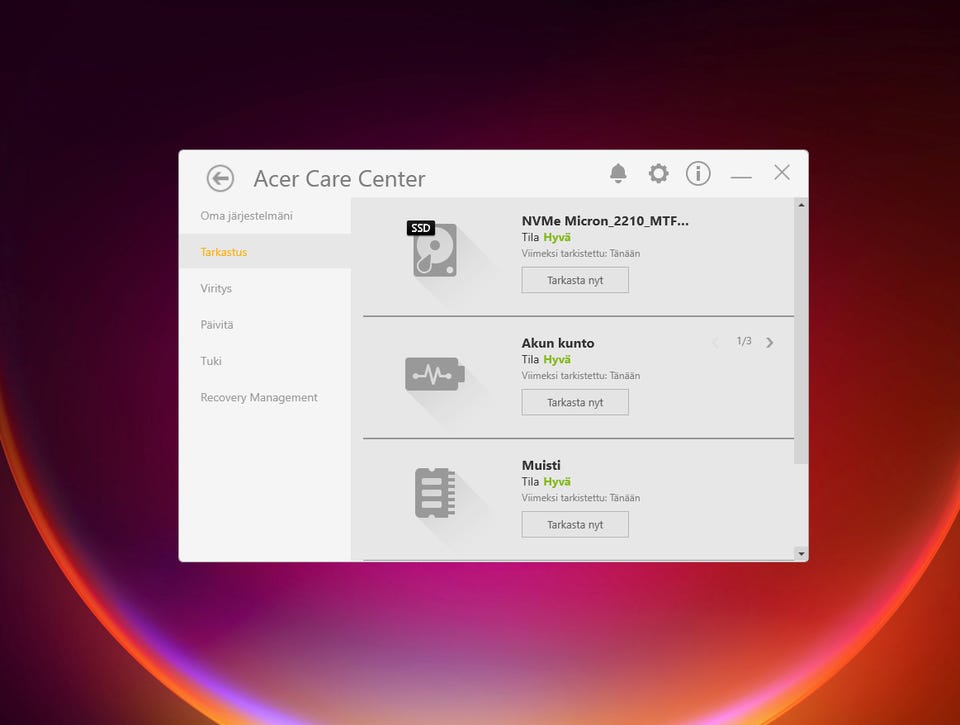Click the Akun kunto heading
The width and height of the screenshot is (960, 725).
click(x=558, y=343)
